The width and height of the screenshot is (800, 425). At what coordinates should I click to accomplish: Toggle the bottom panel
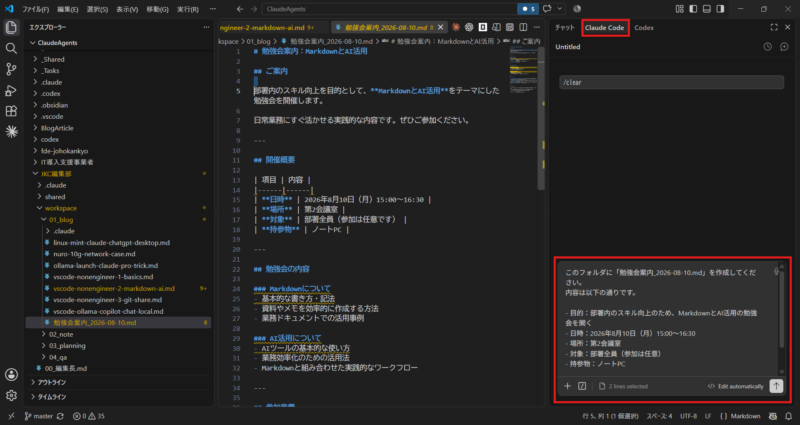point(707,9)
